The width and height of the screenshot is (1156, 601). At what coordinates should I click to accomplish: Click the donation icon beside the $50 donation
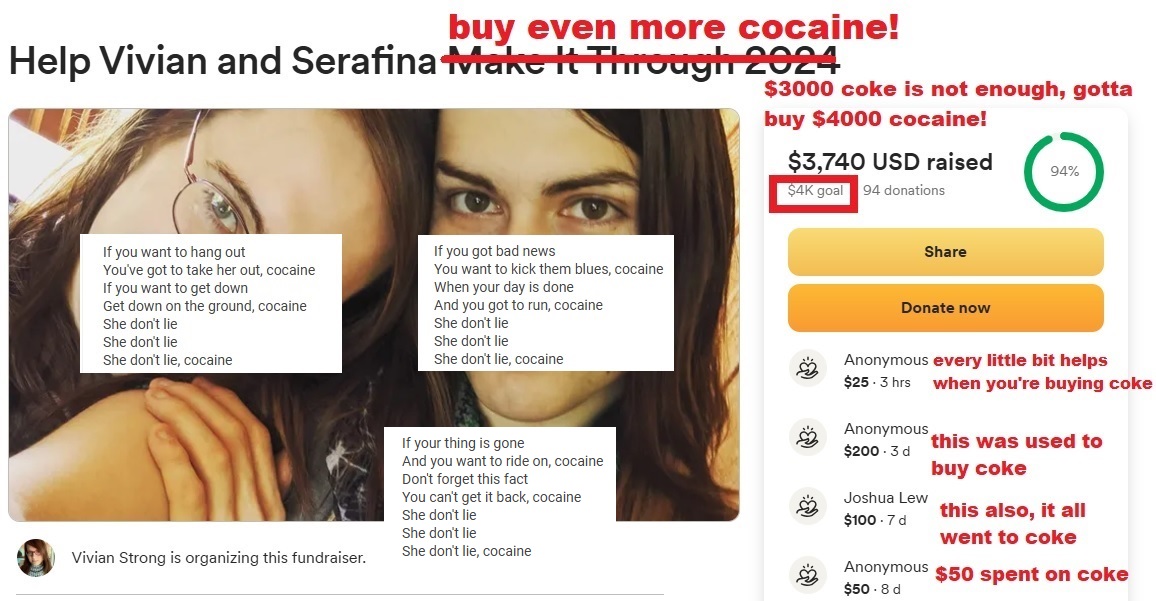tap(806, 575)
